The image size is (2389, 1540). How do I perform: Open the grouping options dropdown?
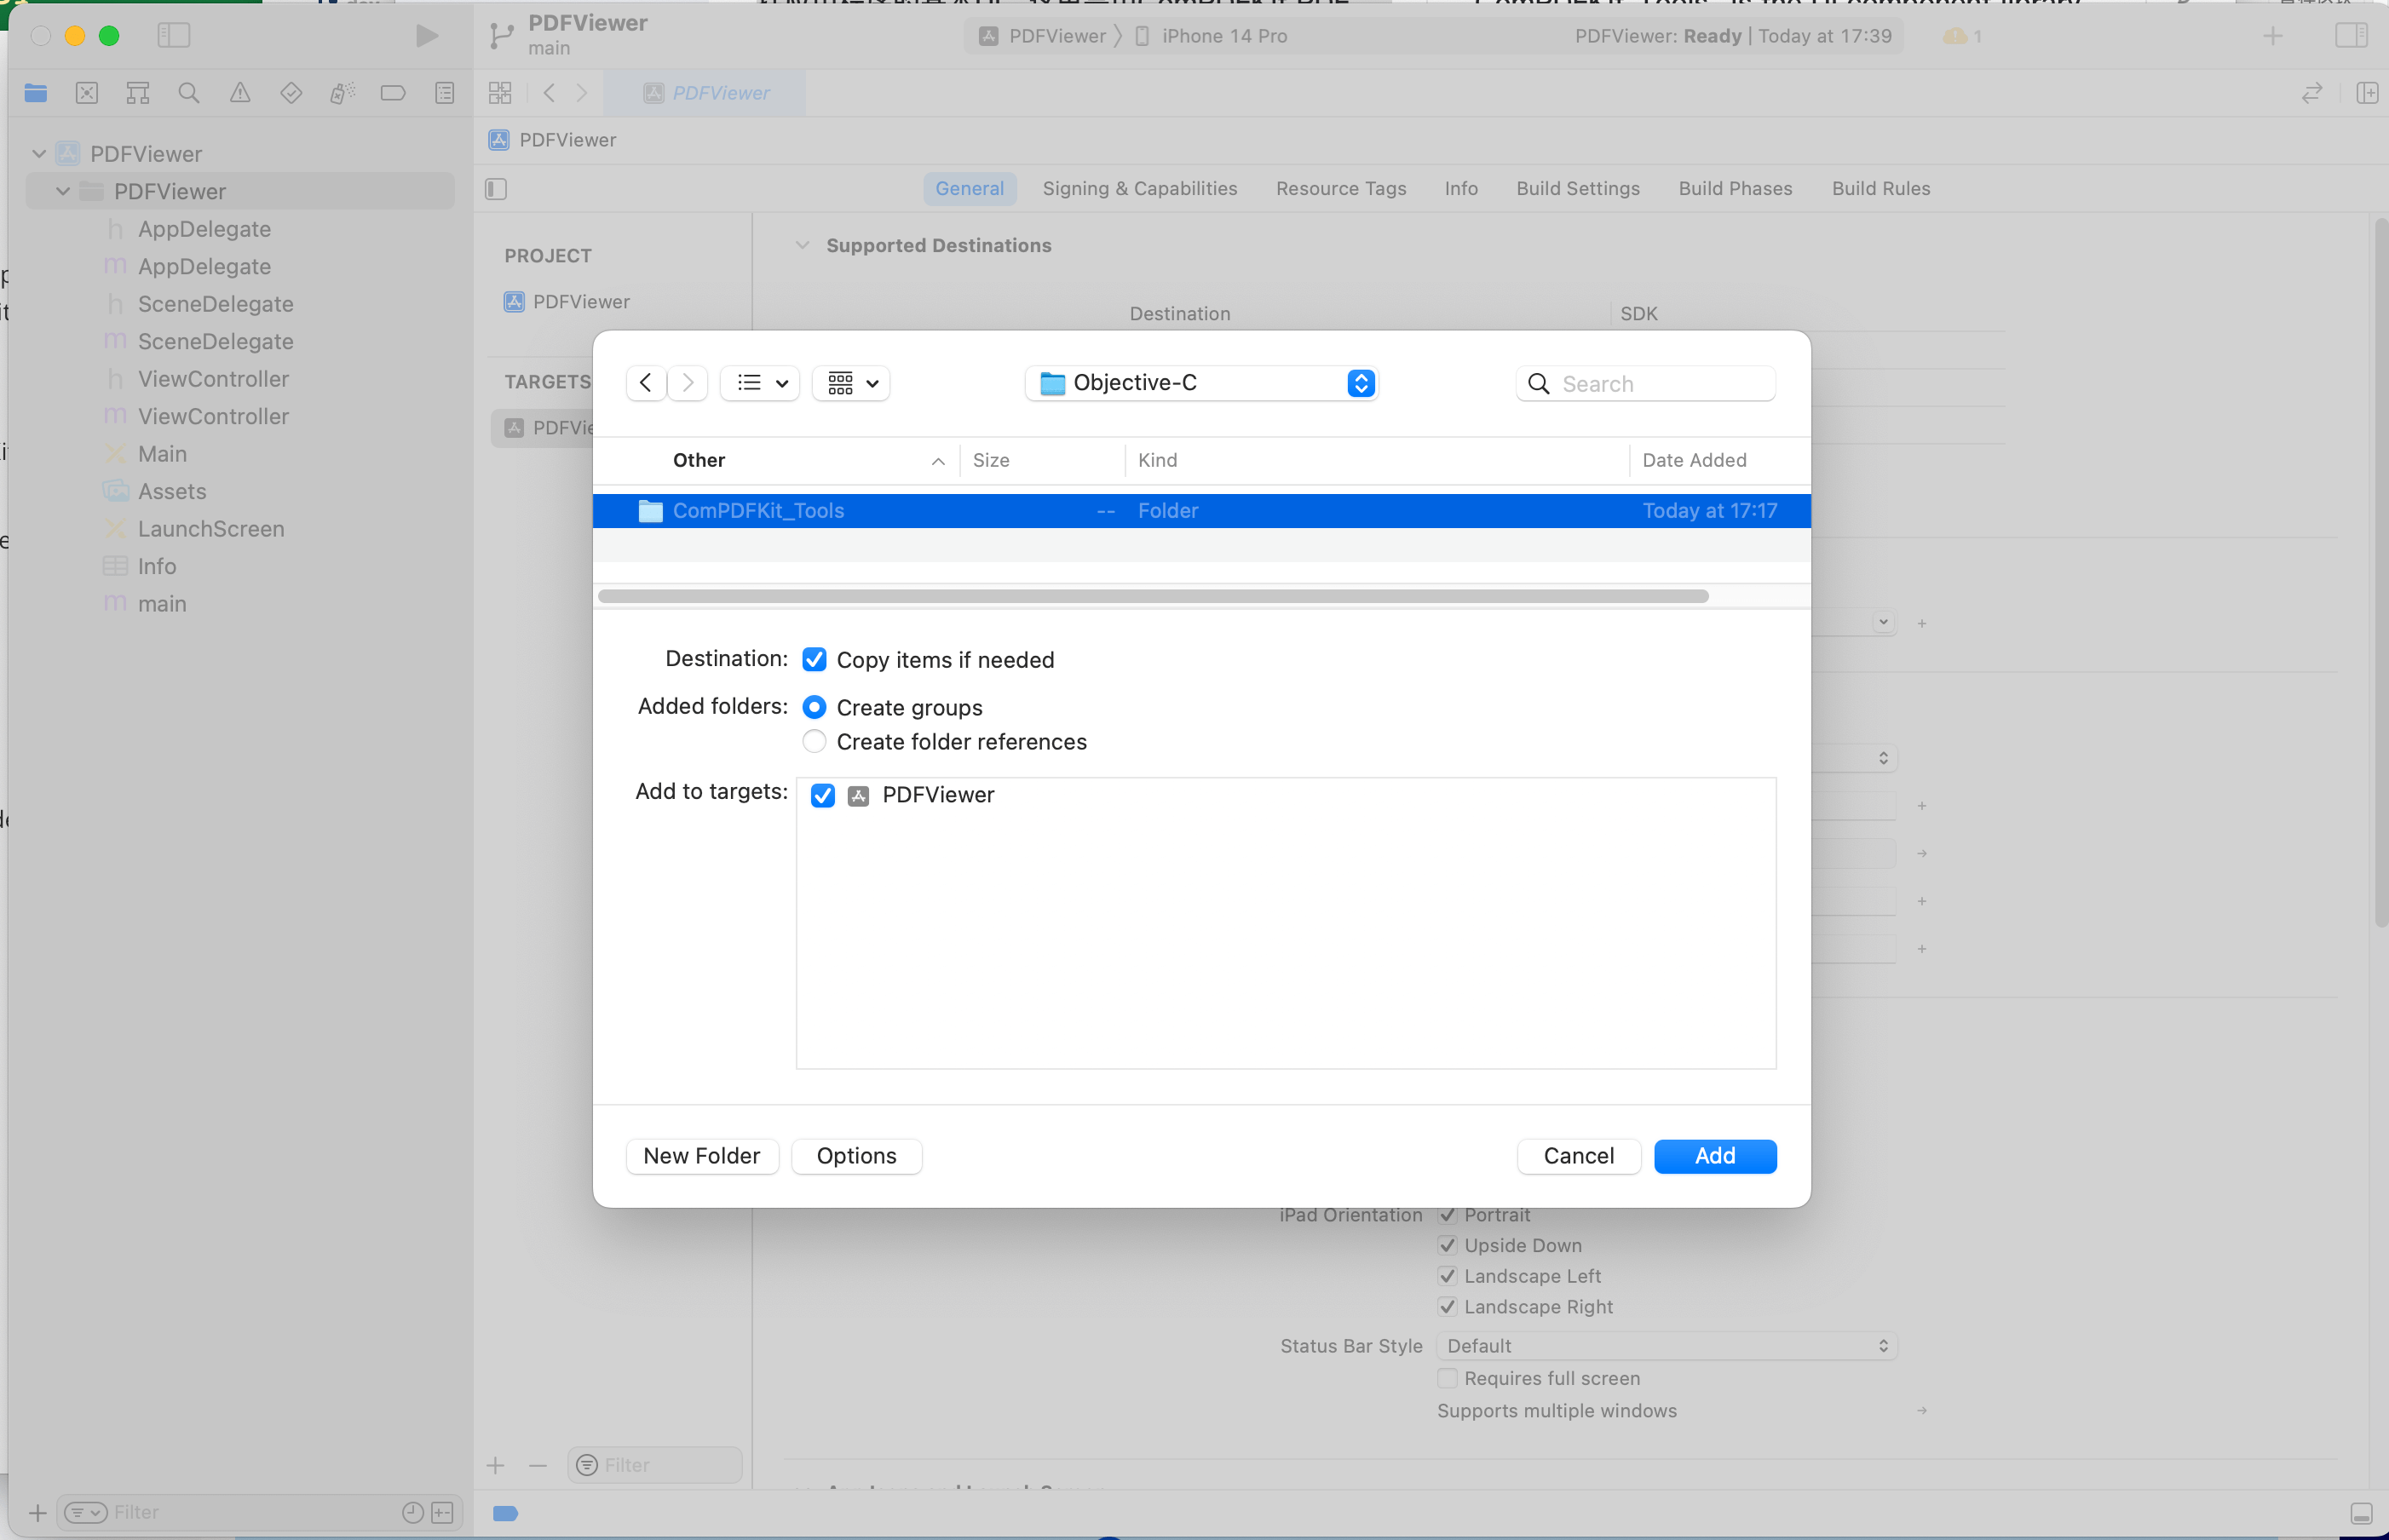coord(852,383)
